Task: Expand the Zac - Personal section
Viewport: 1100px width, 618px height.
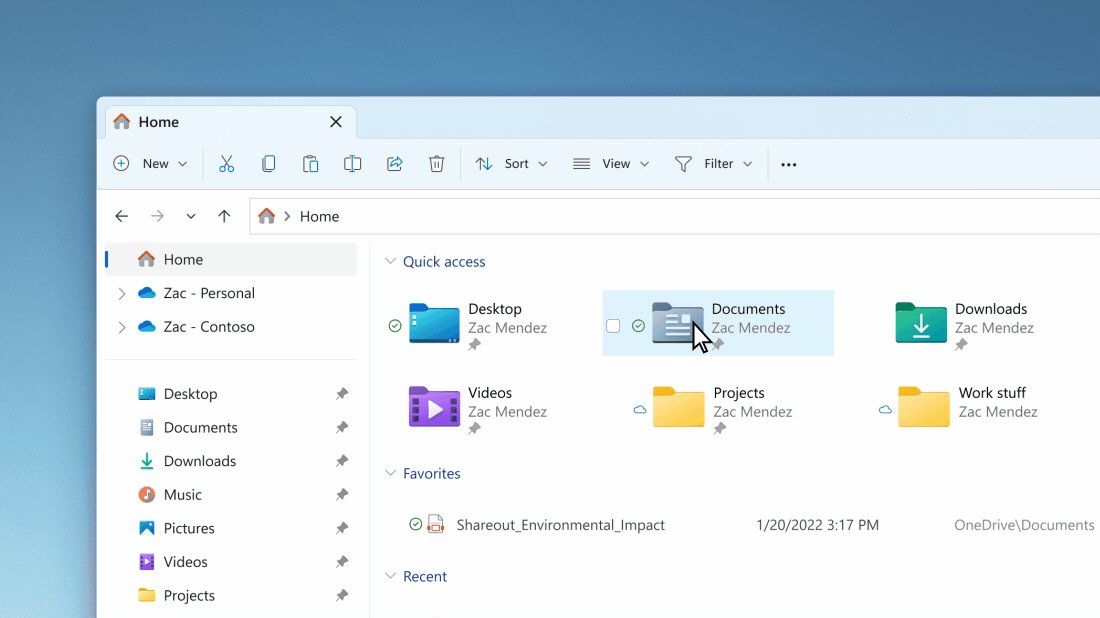Action: pyautogui.click(x=120, y=293)
